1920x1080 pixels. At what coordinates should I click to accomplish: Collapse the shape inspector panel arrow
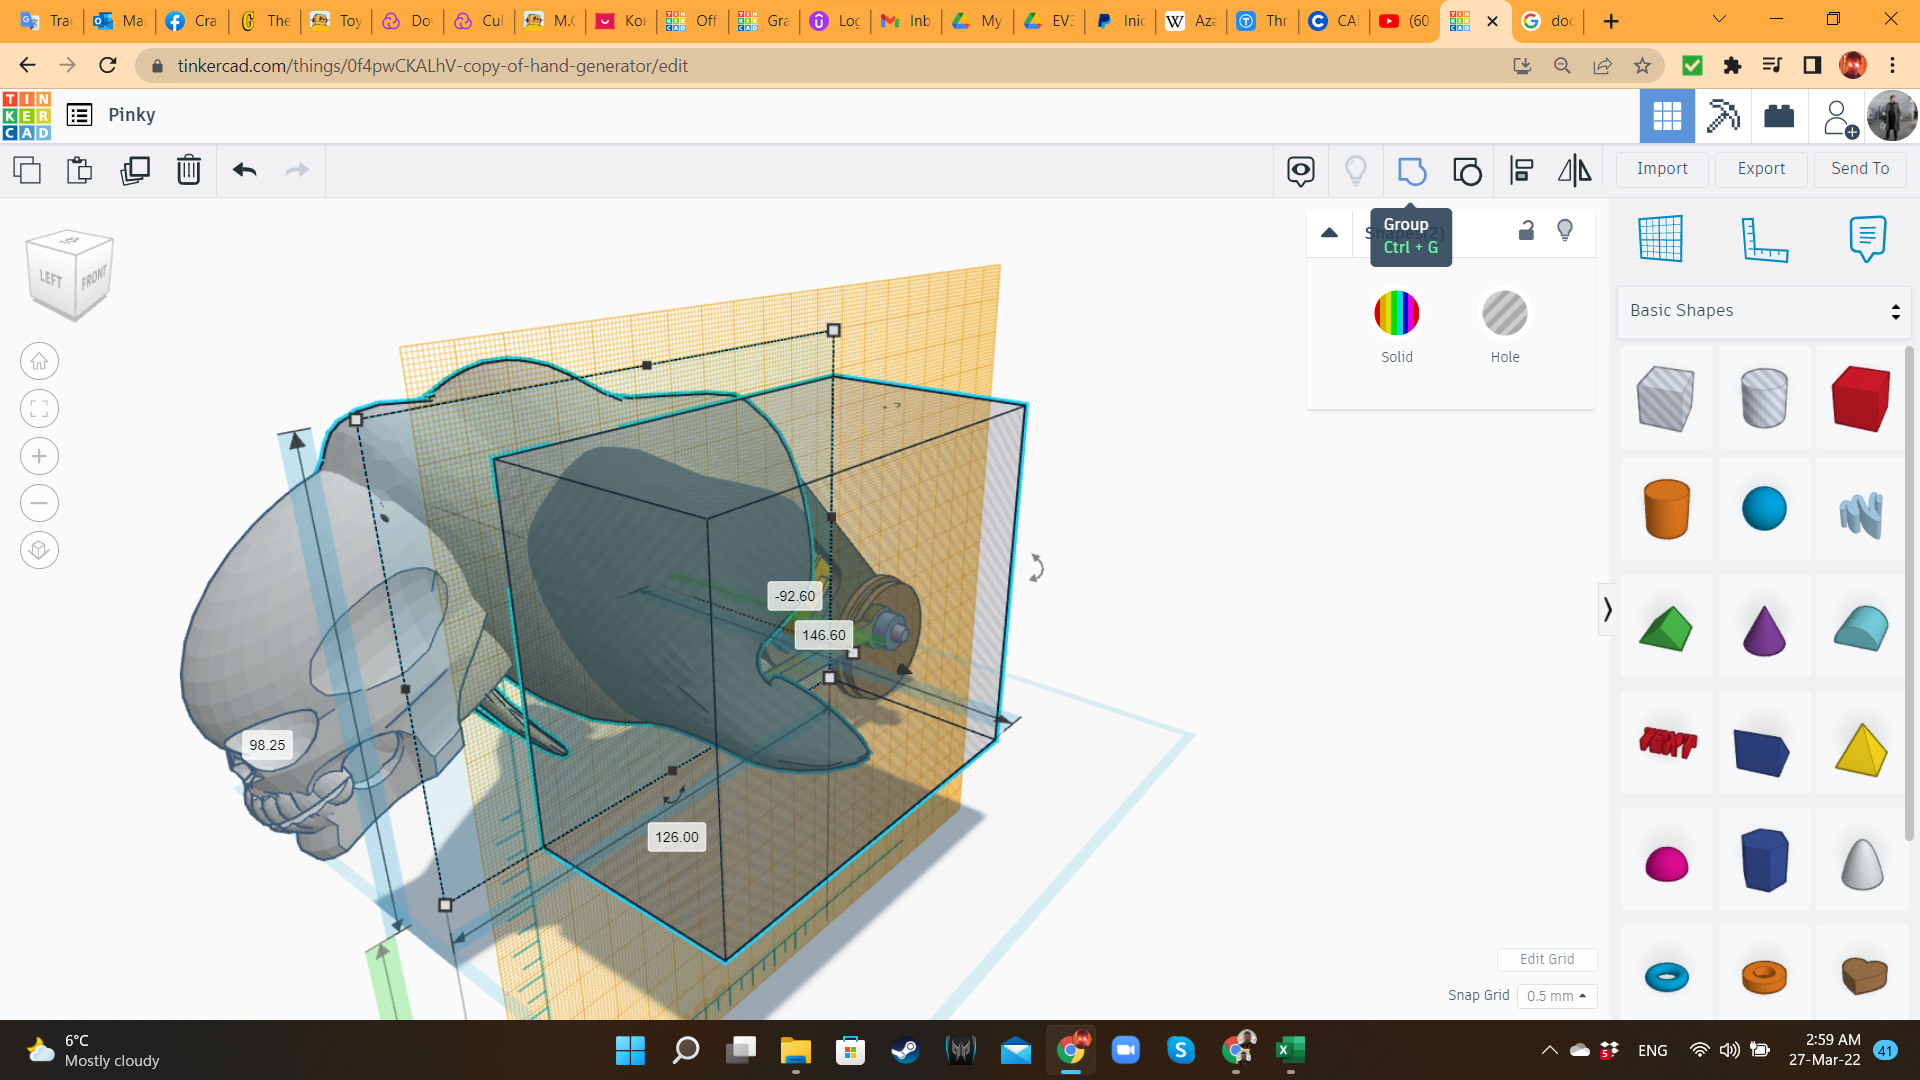click(x=1329, y=233)
